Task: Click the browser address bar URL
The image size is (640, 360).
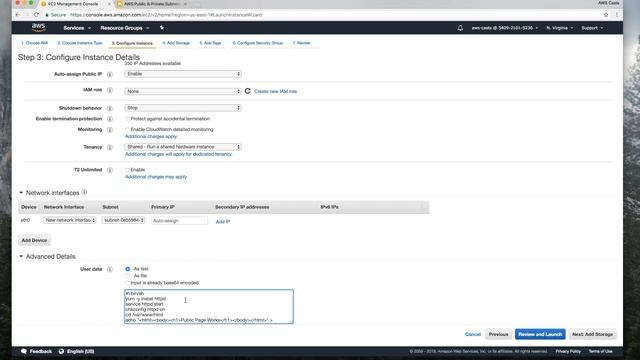Action: pyautogui.click(x=166, y=15)
